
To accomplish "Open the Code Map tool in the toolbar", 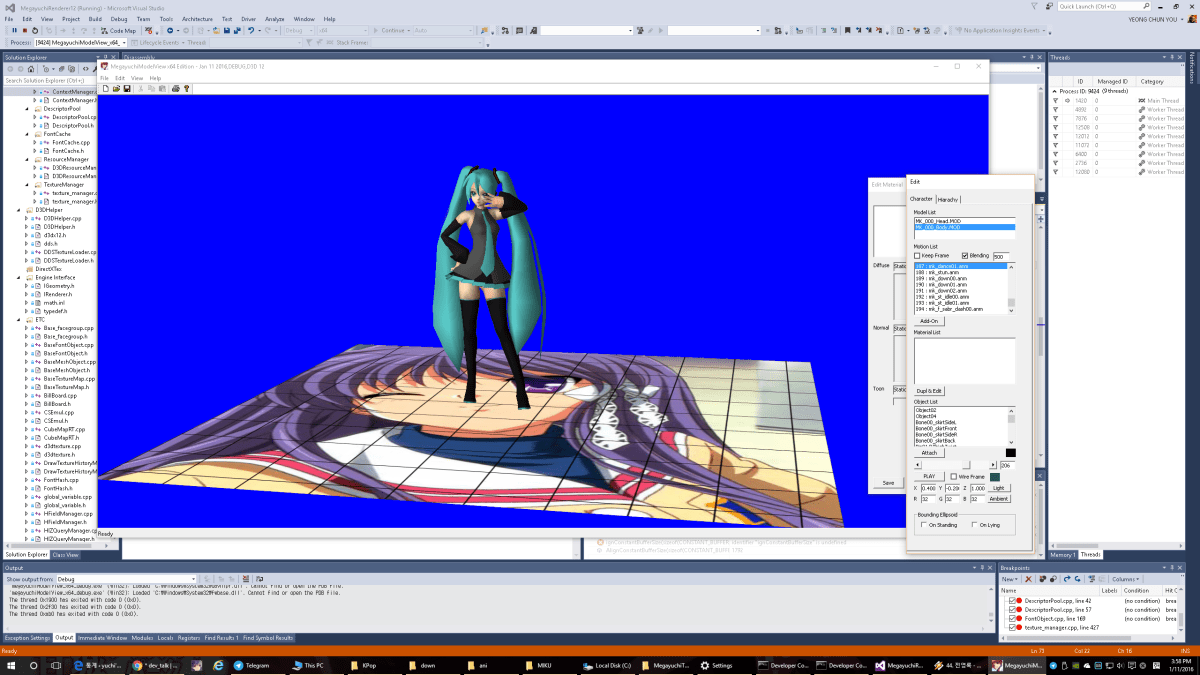I will [x=120, y=31].
